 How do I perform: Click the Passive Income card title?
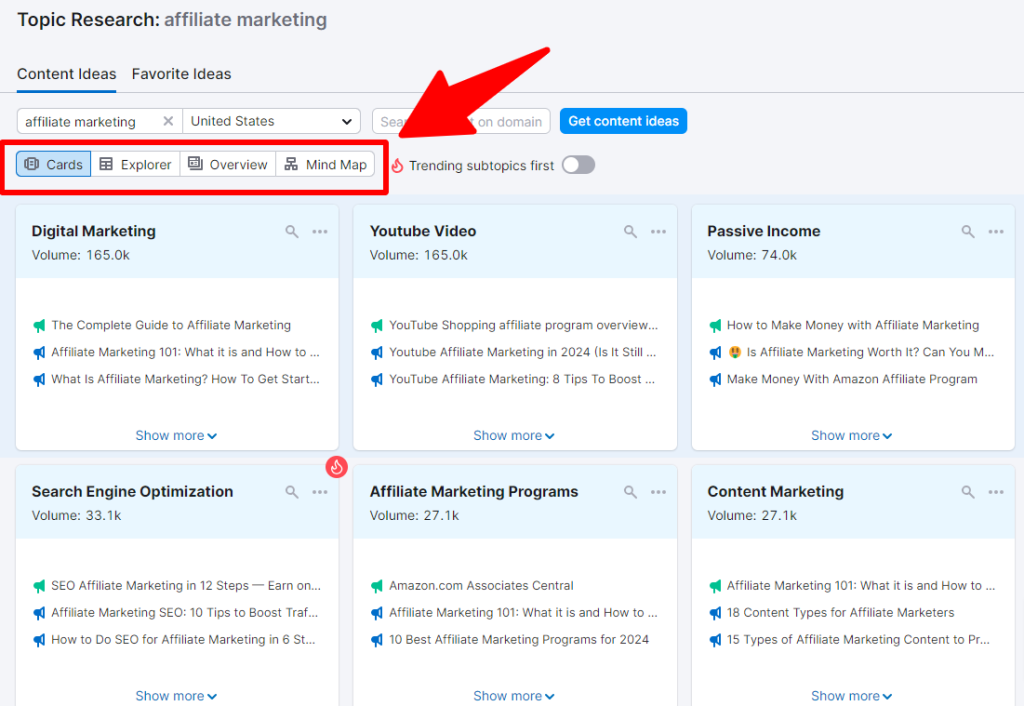click(763, 231)
